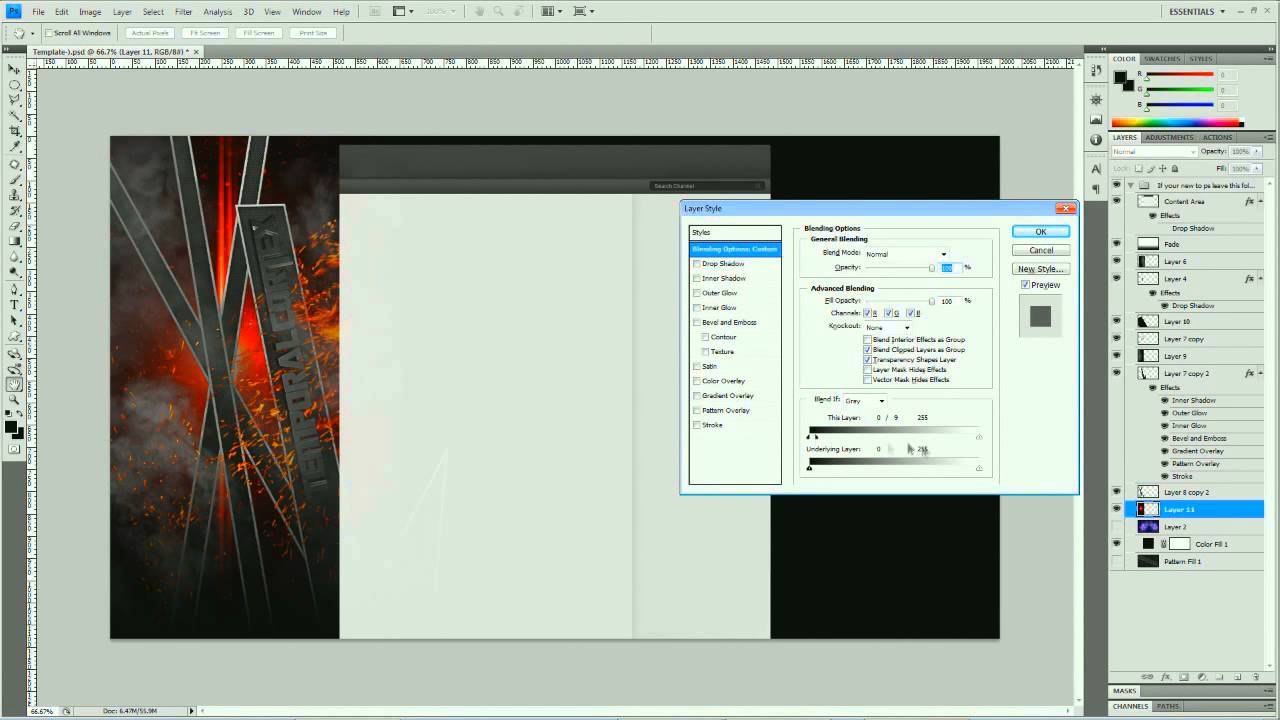Enable the Stroke style checkbox
The width and height of the screenshot is (1280, 720).
[x=696, y=425]
